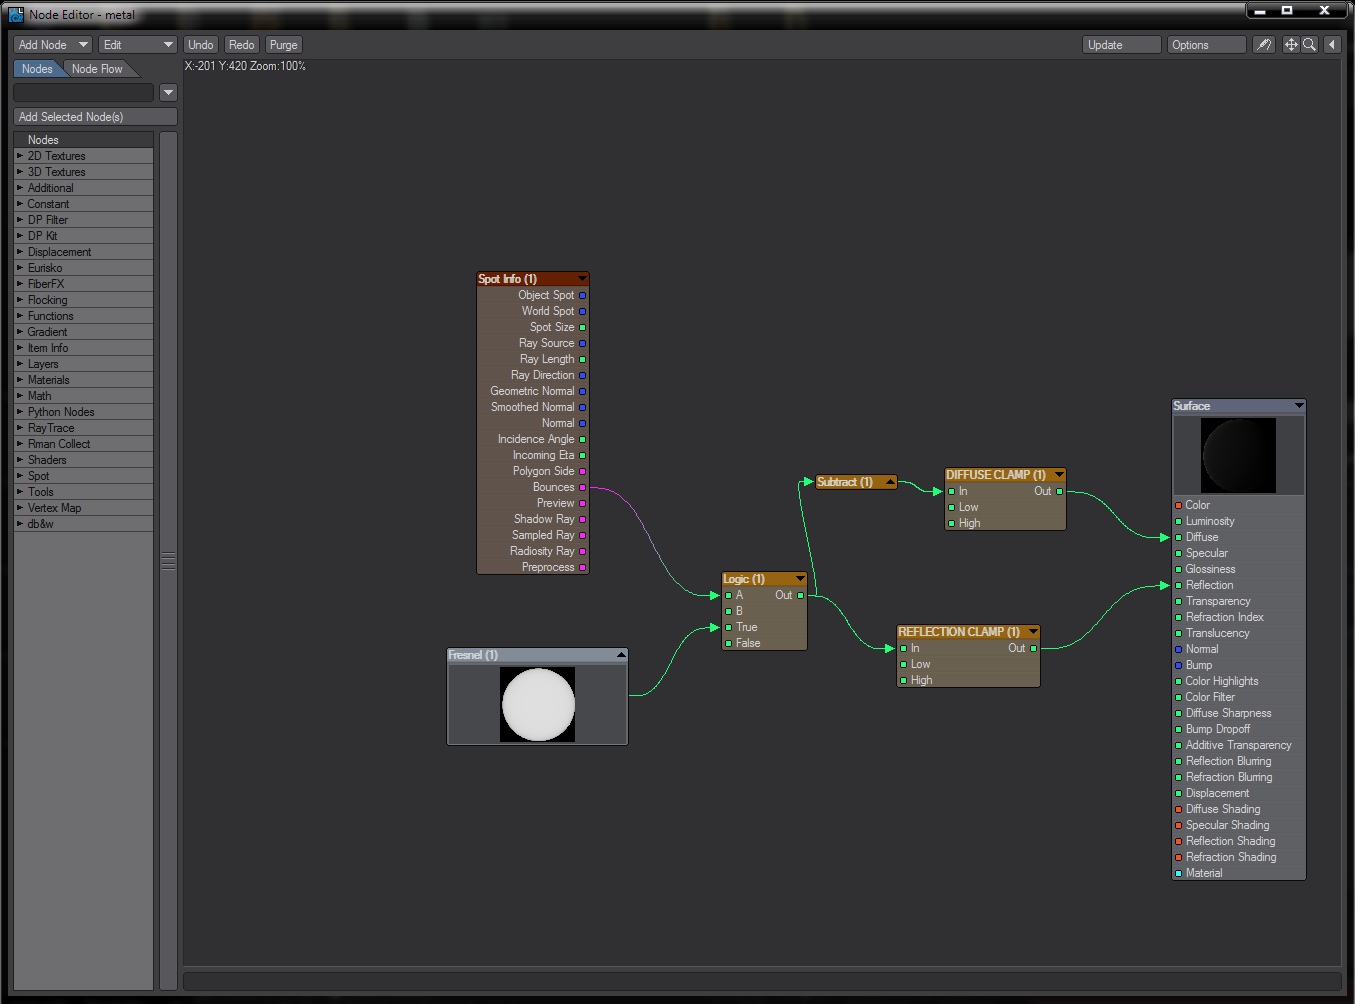
Task: Click the tidy nodes brush icon
Action: (1264, 45)
